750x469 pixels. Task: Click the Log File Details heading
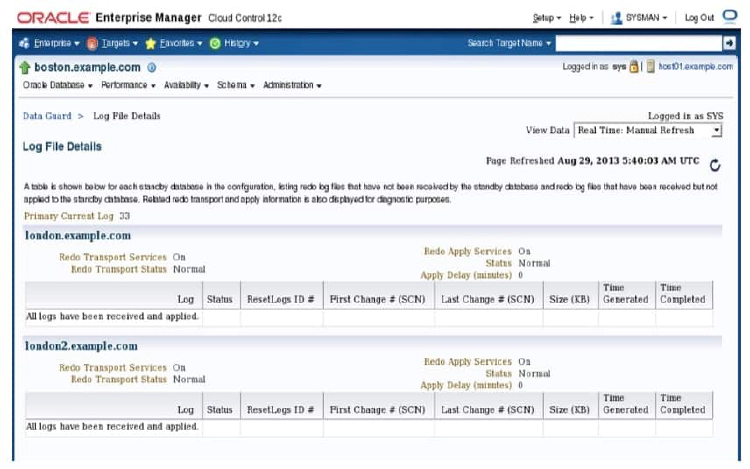tap(62, 146)
